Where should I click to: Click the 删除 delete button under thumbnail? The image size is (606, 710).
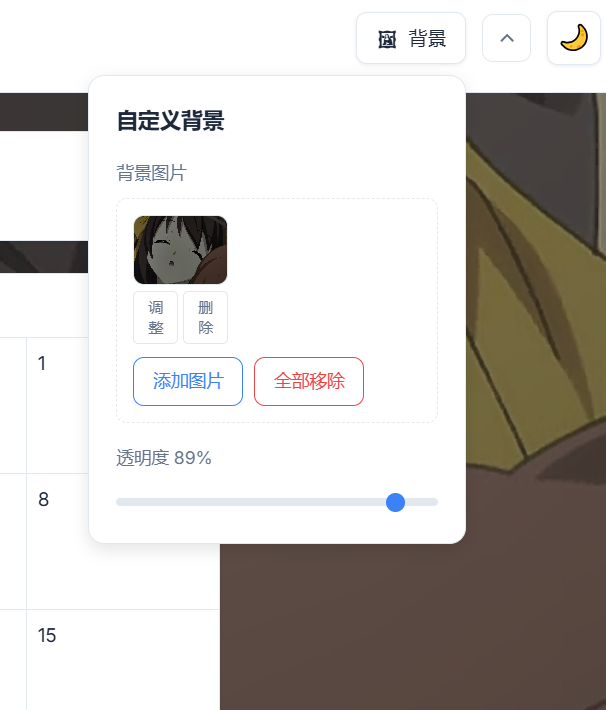(x=205, y=317)
